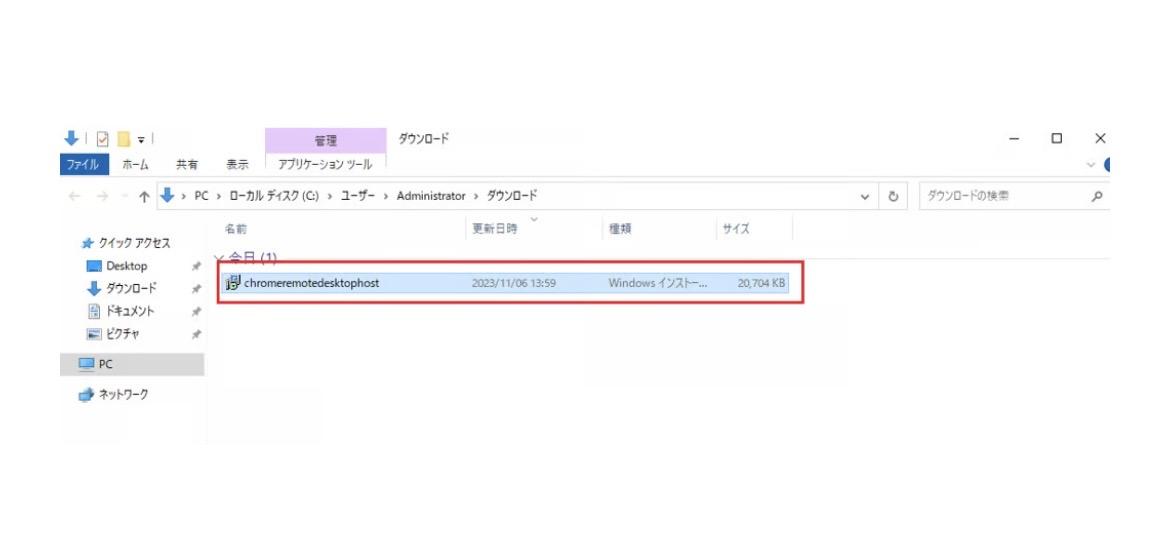Click the New Folder icon in title bar
1169x533 pixels.
[x=124, y=140]
